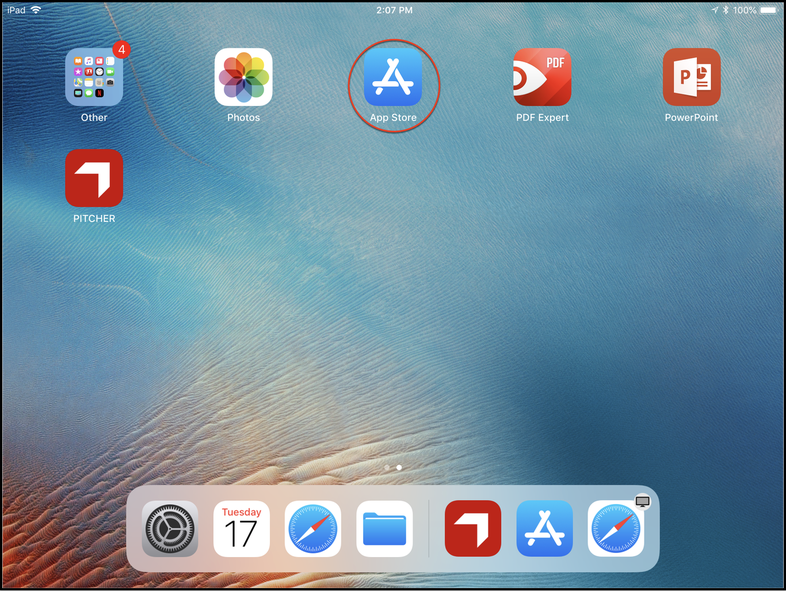
Task: Launch PDF Expert
Action: coord(542,78)
